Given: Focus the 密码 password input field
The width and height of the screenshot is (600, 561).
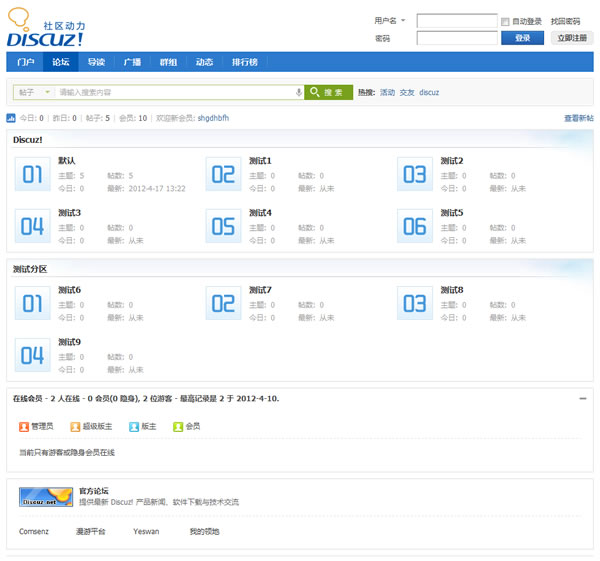Looking at the screenshot, I should 457,38.
